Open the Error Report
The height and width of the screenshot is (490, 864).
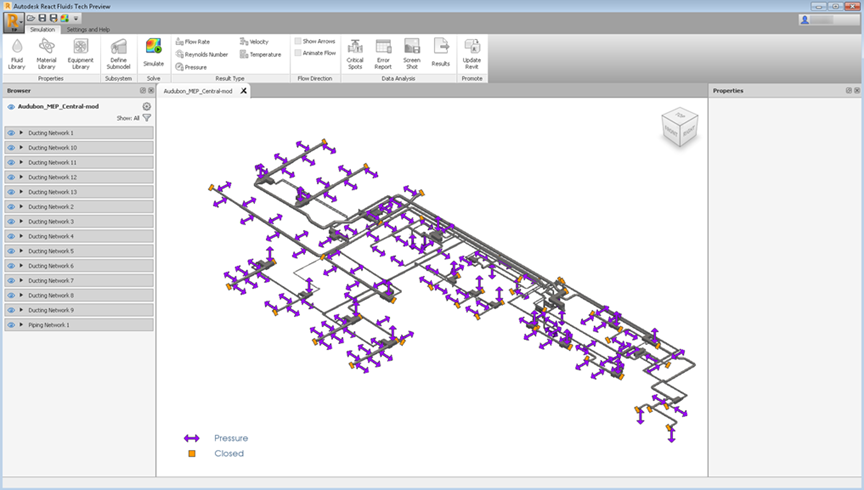[x=383, y=54]
